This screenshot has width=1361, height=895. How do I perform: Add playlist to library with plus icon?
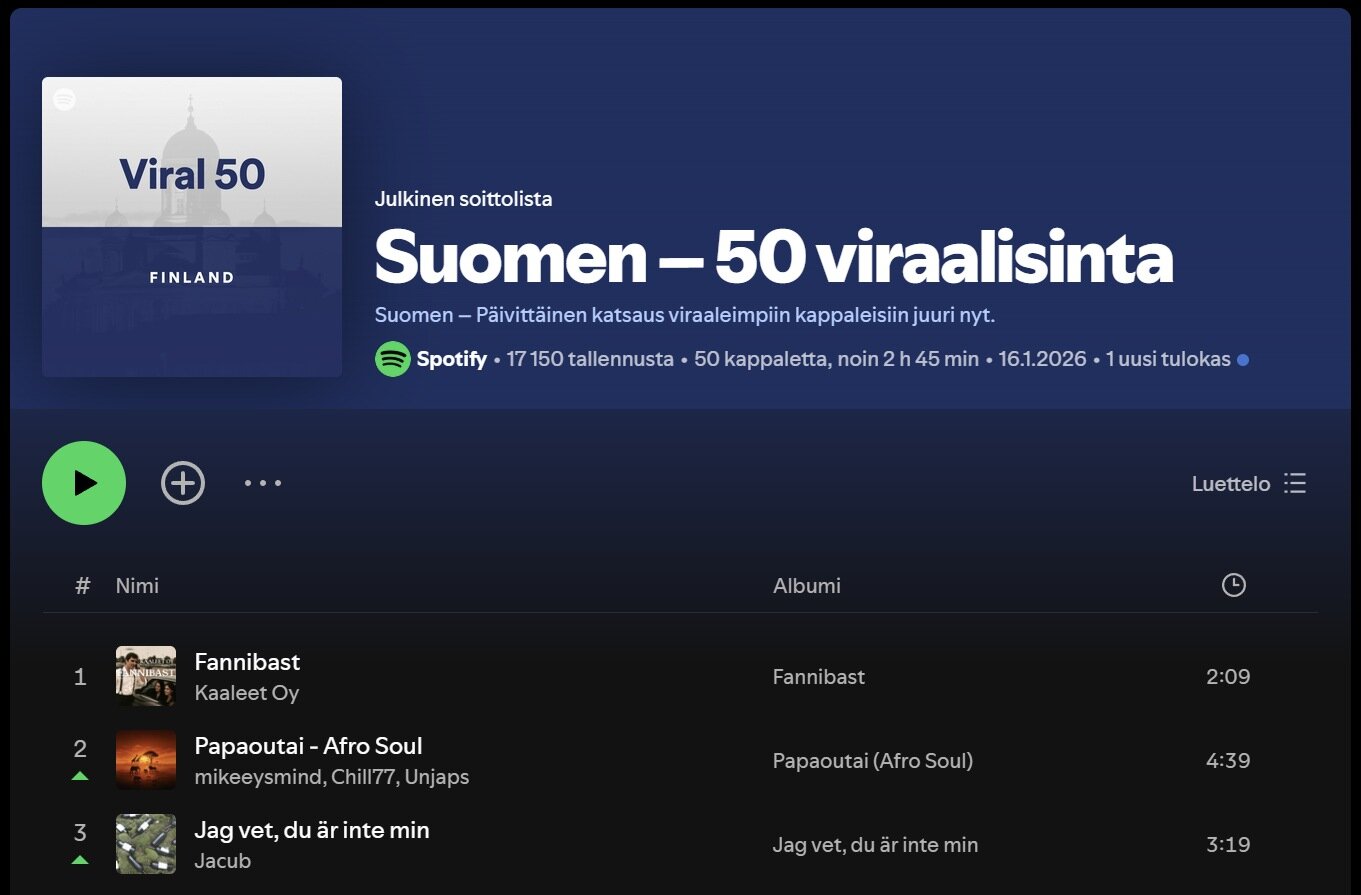(183, 483)
